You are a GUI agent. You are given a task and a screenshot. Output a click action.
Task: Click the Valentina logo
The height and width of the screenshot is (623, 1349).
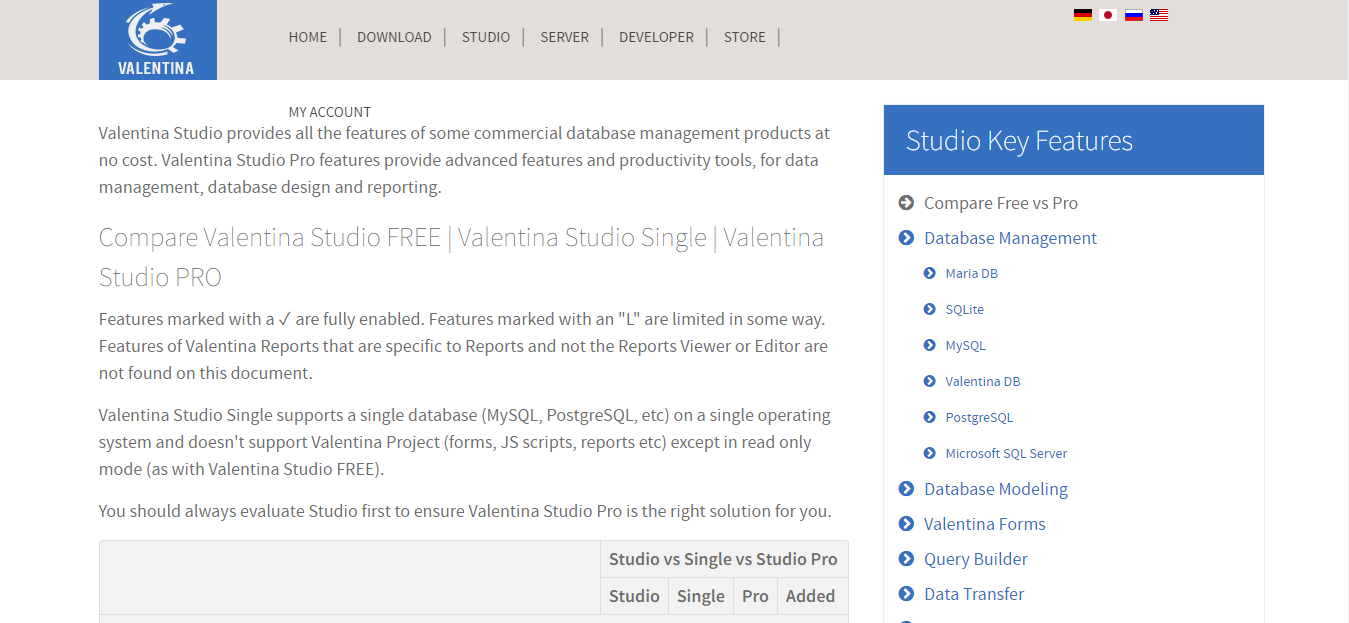[x=158, y=40]
